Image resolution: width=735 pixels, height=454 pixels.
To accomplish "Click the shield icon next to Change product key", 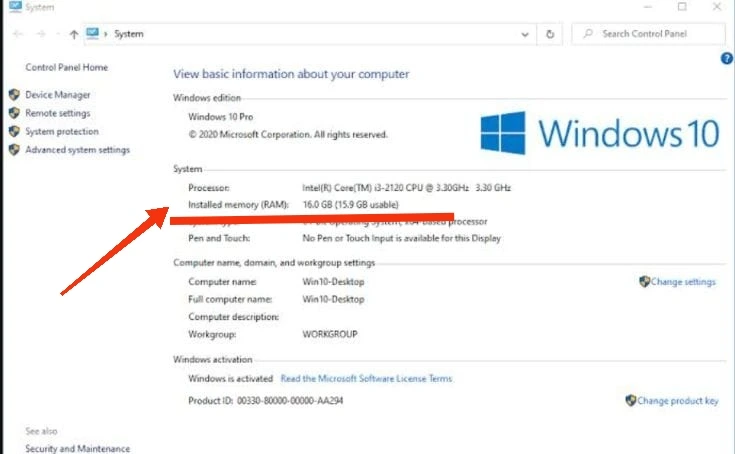I will click(x=630, y=400).
